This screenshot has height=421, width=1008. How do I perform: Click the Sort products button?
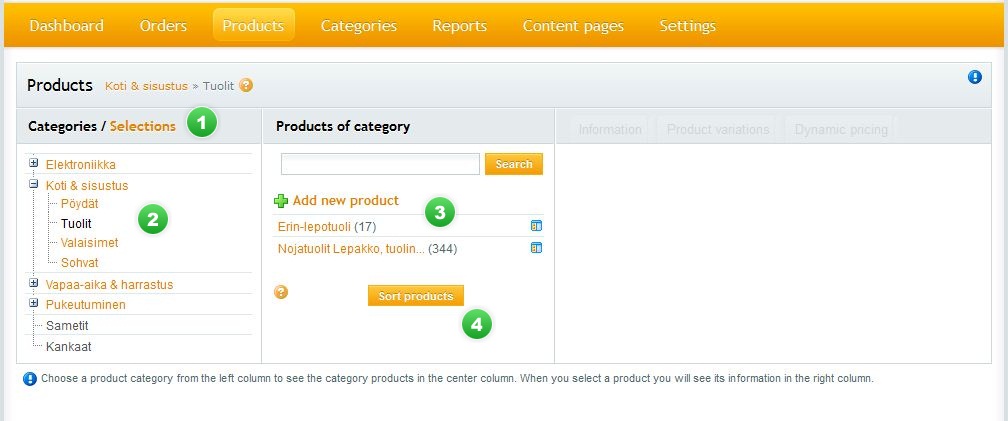tap(415, 296)
